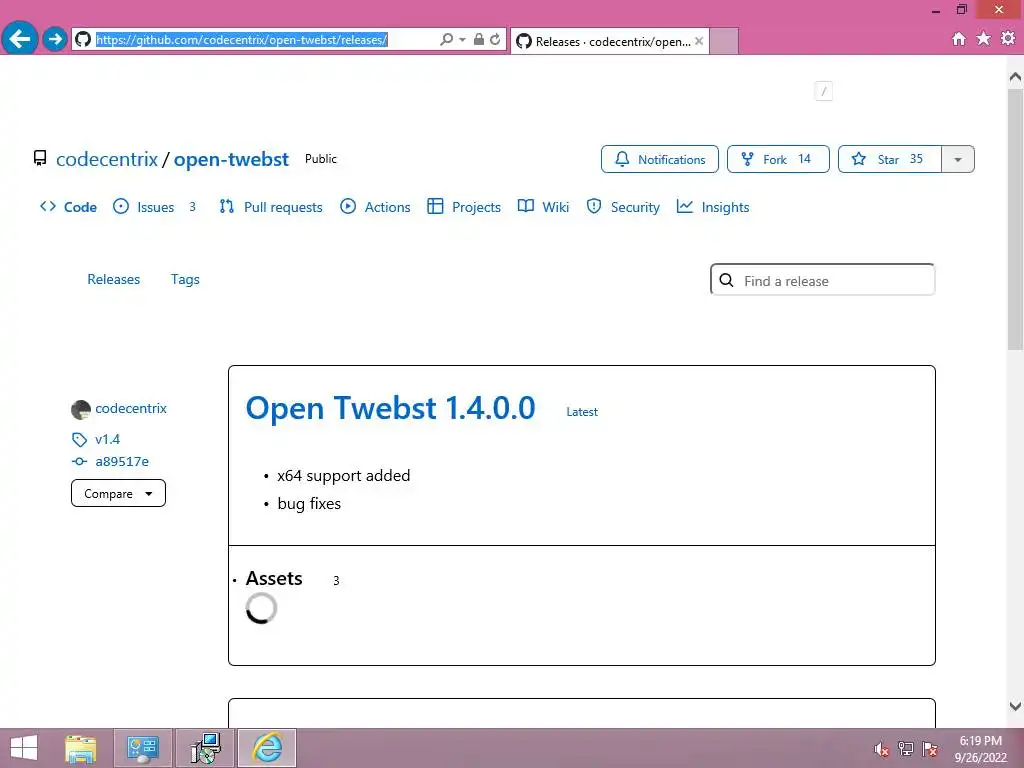Open the Open Twebst 1.4.0.0 release title

pos(391,408)
